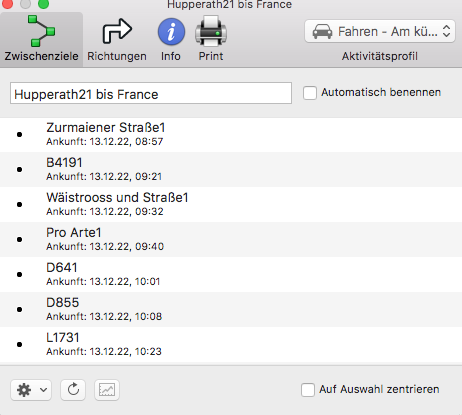This screenshot has height=415, width=462.
Task: Open the Zwischenziele waypoints tab
Action: tap(41, 39)
